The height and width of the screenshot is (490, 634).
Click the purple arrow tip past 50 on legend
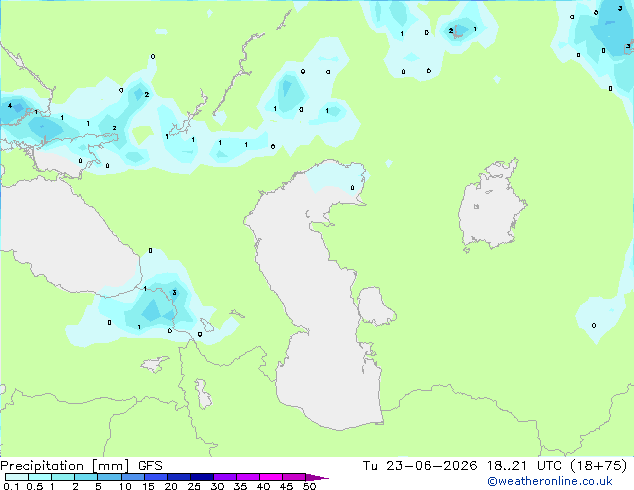coord(317,477)
